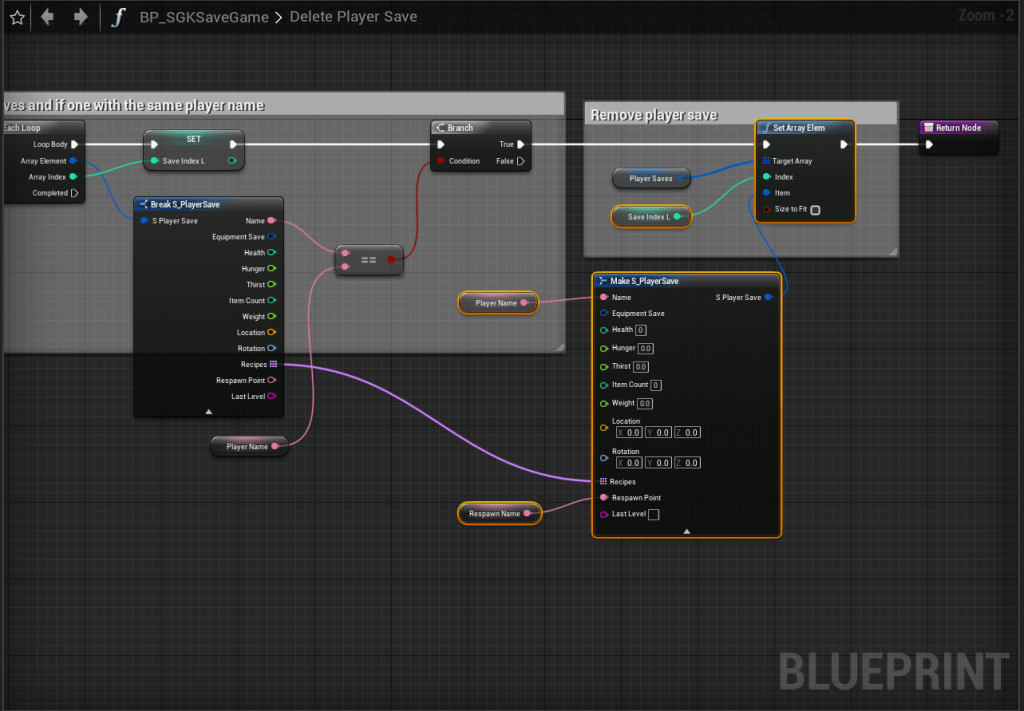Image resolution: width=1024 pixels, height=711 pixels.
Task: Collapse the Break S_PlayerSave node bottom arrow
Action: point(209,411)
